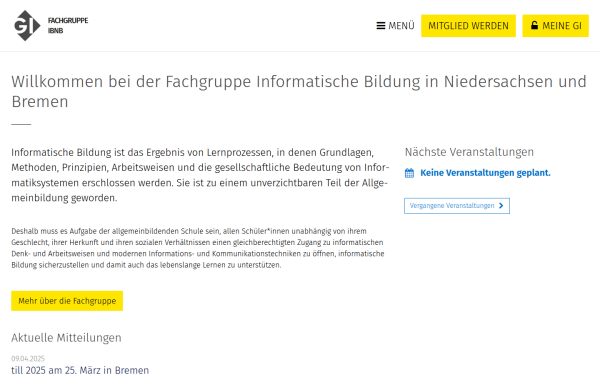Image resolution: width=600 pixels, height=375 pixels.
Task: Click 'Keine Veranstaltungen geplant.' link
Action: tap(485, 173)
